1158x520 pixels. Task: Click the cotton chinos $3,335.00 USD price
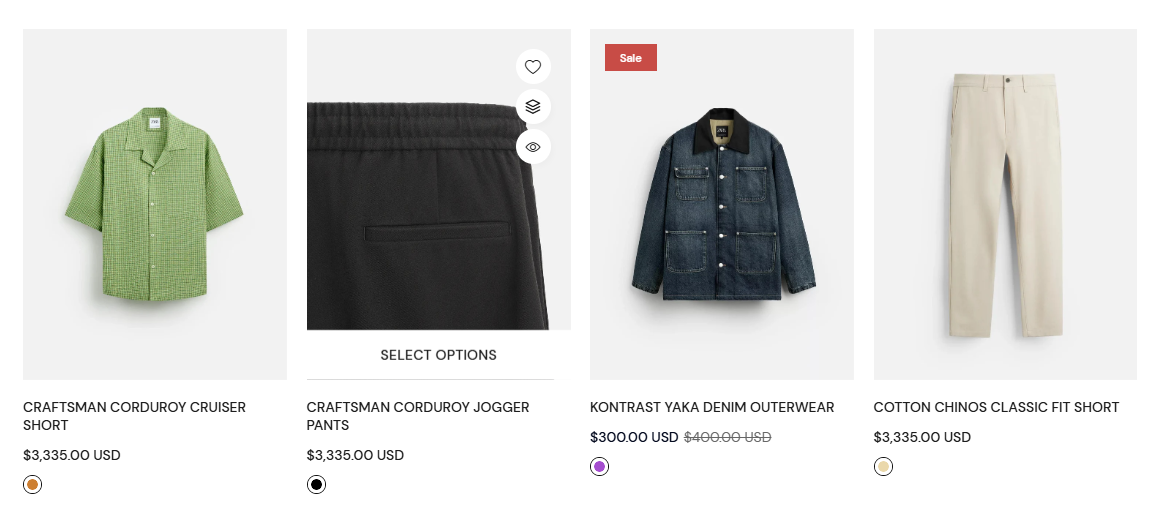[x=922, y=437]
